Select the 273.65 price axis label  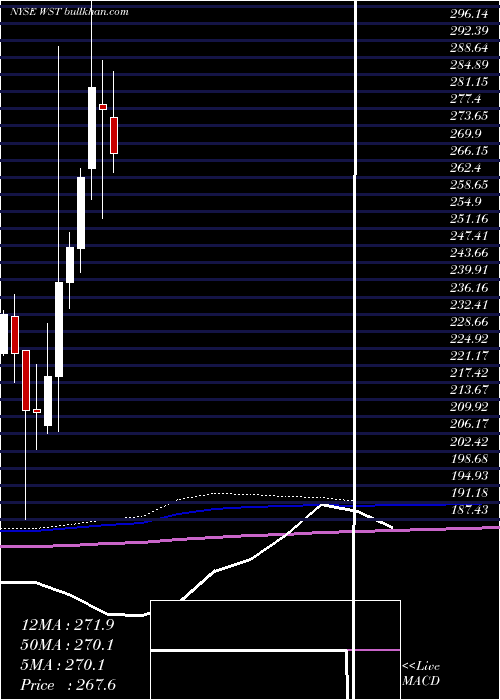click(468, 116)
